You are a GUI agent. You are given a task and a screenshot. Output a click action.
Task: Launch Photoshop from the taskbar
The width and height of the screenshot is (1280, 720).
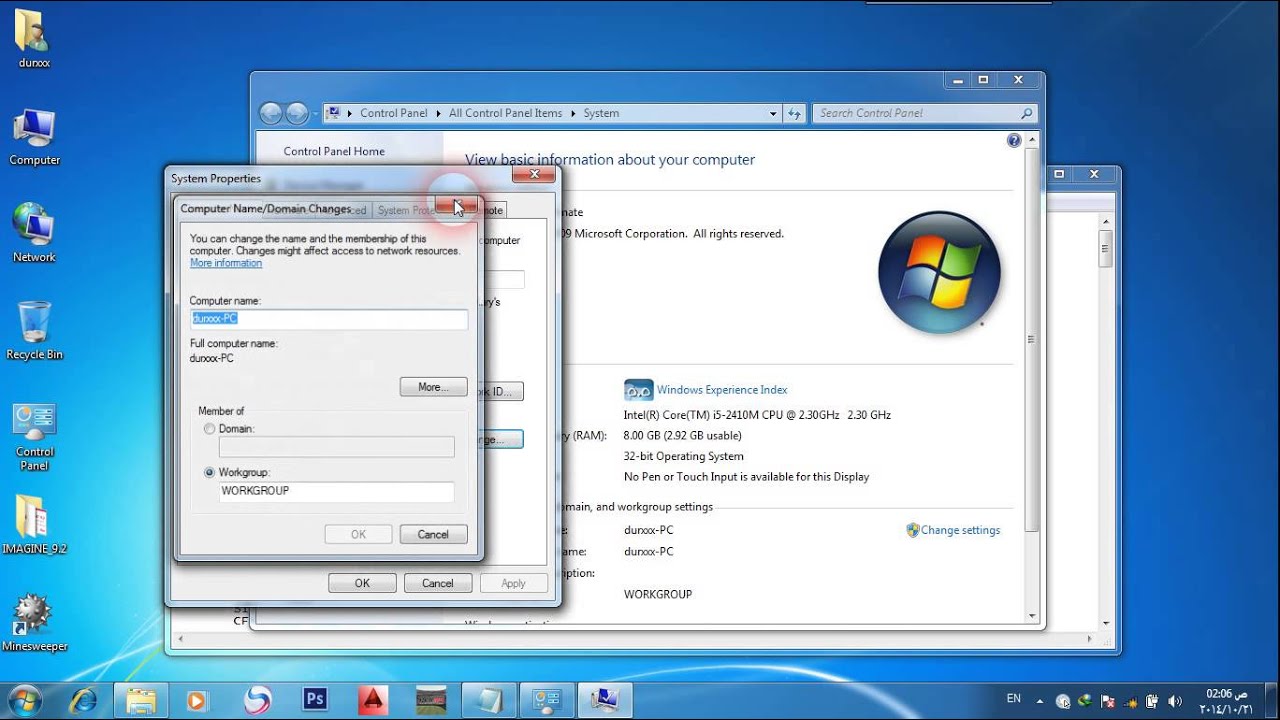(315, 699)
